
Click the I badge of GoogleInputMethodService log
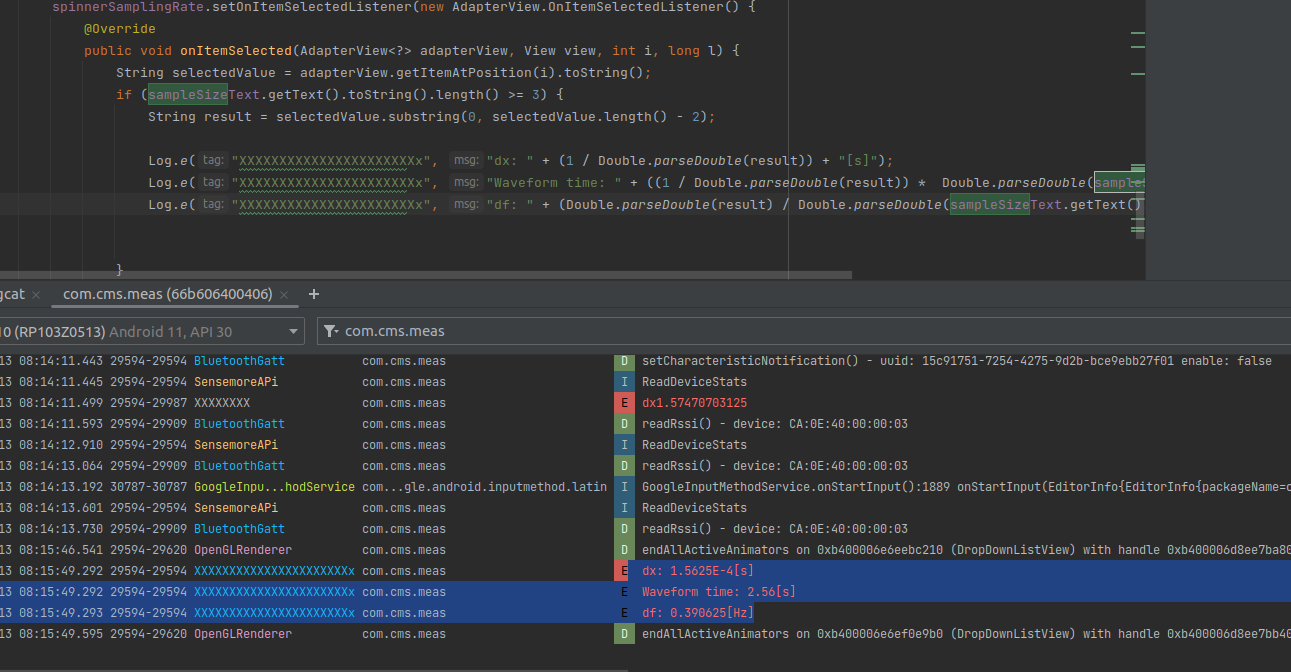pyautogui.click(x=624, y=487)
